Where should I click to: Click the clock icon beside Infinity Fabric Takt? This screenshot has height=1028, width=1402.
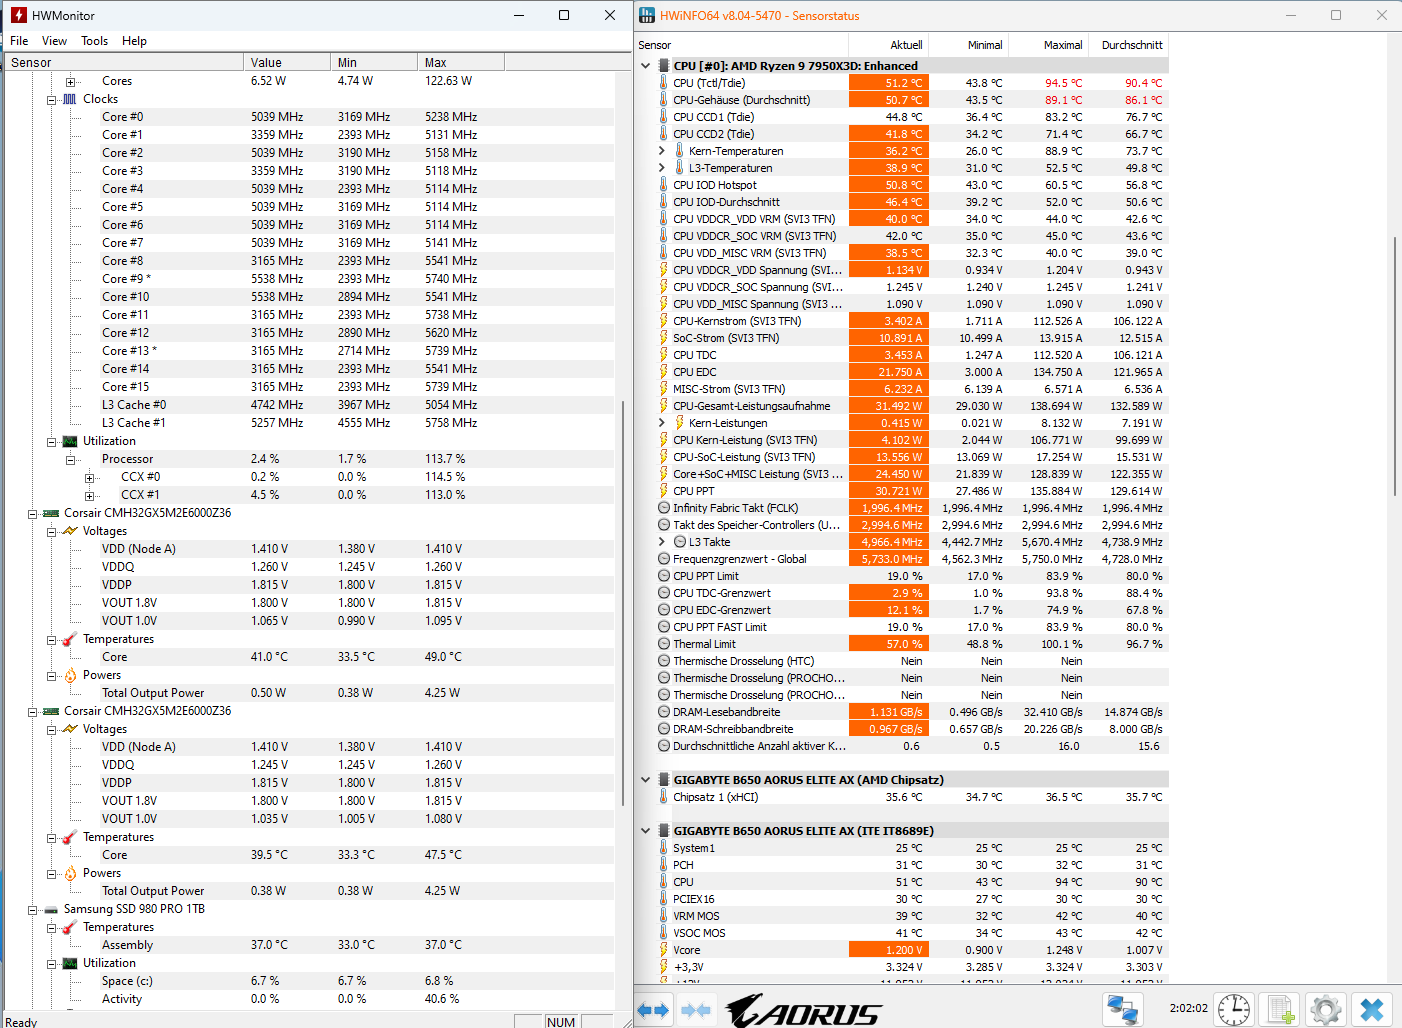tap(663, 508)
